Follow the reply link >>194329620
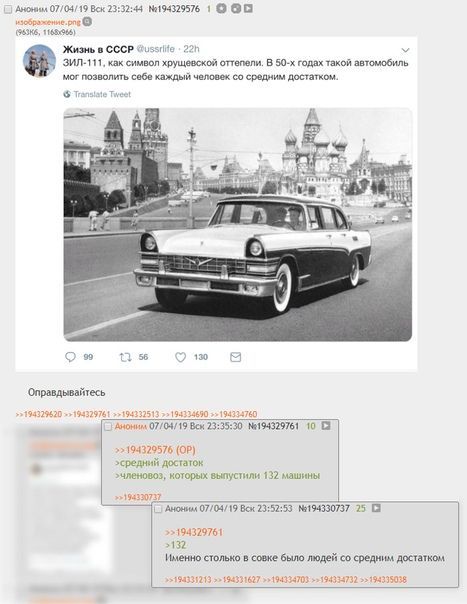Image resolution: width=467 pixels, height=604 pixels. point(39,414)
